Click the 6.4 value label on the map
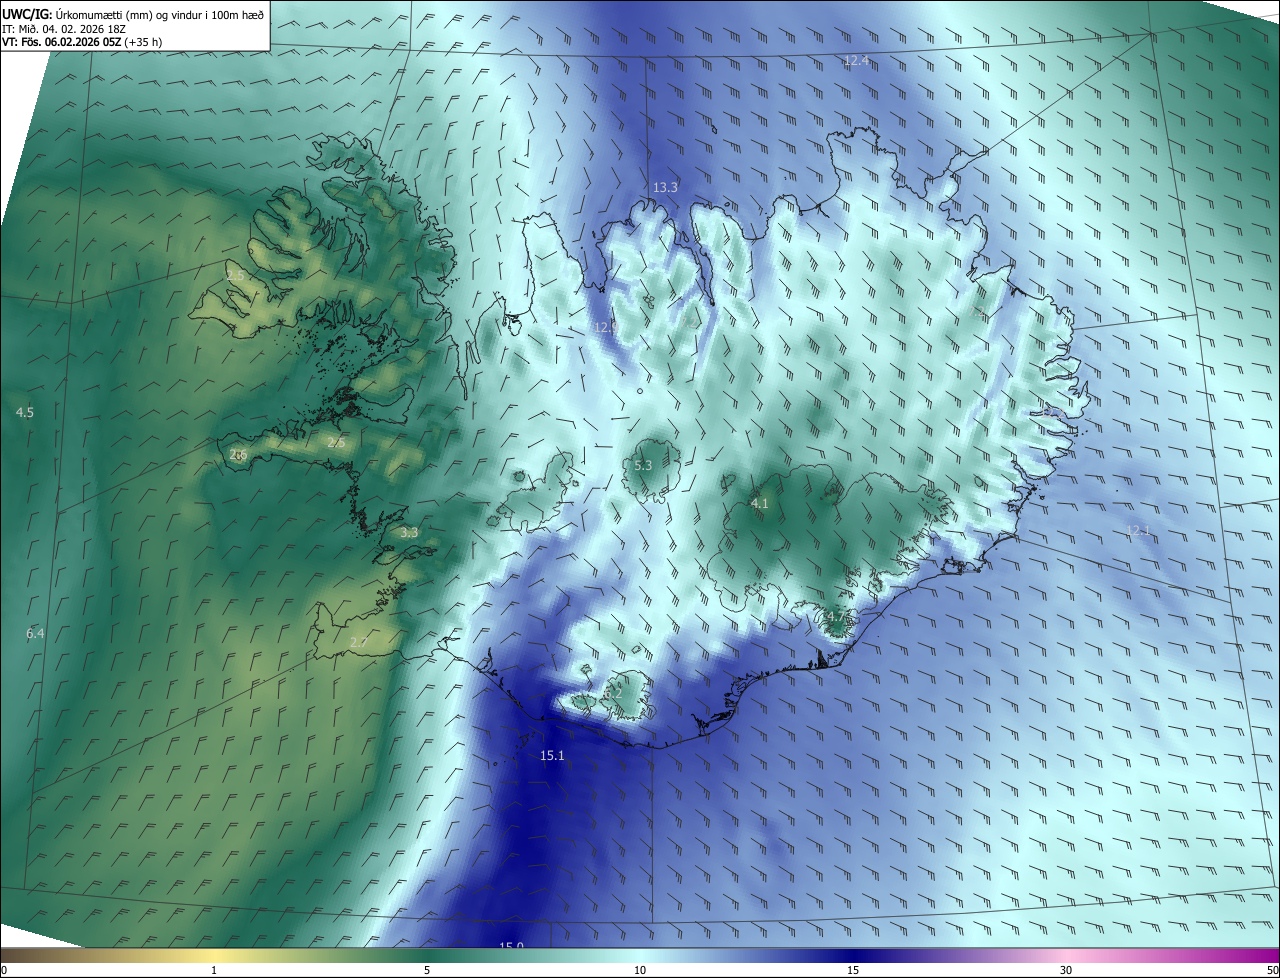This screenshot has height=978, width=1280. (35, 633)
